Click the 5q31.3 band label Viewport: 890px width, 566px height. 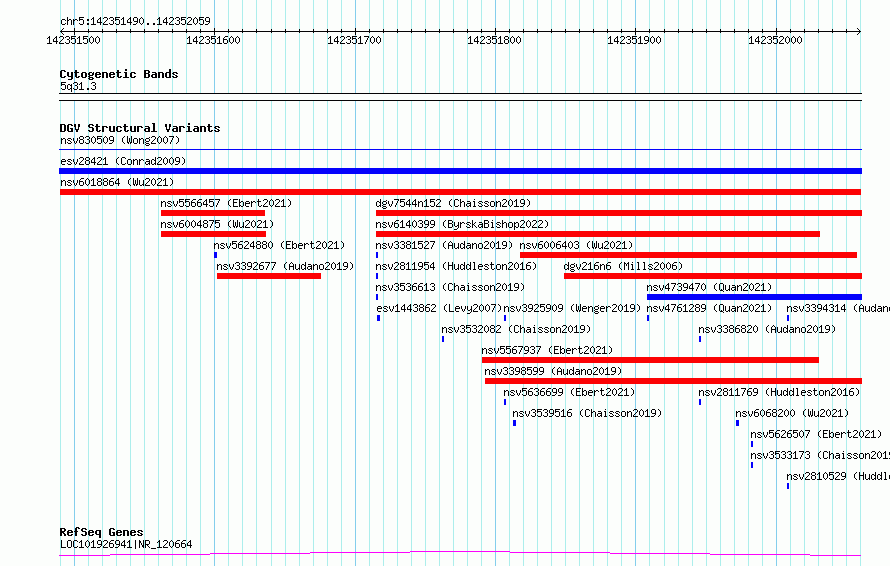coord(78,86)
